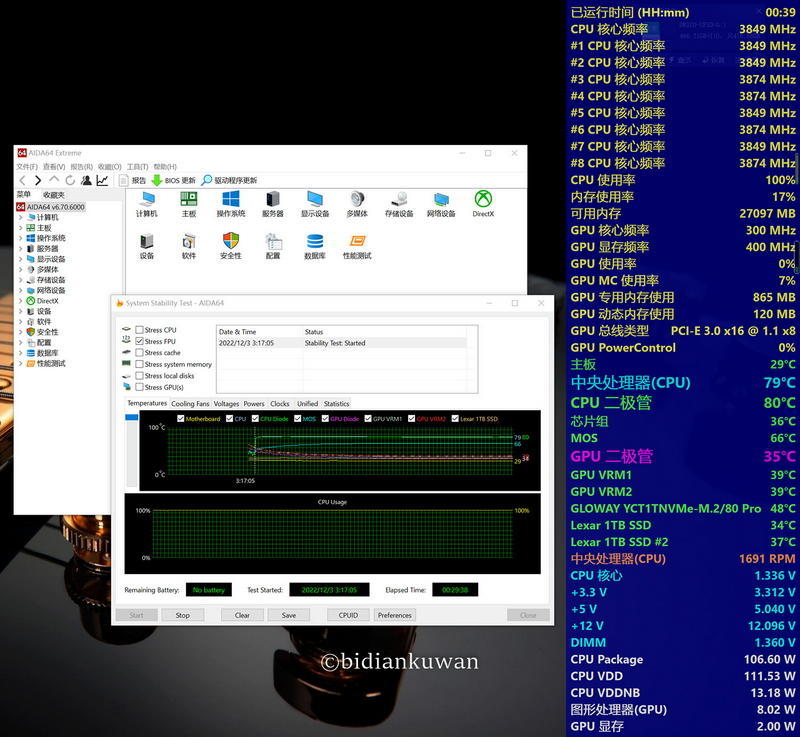Enable the Stress CPU checkbox
Viewport: 800px width, 737px height.
pos(140,330)
